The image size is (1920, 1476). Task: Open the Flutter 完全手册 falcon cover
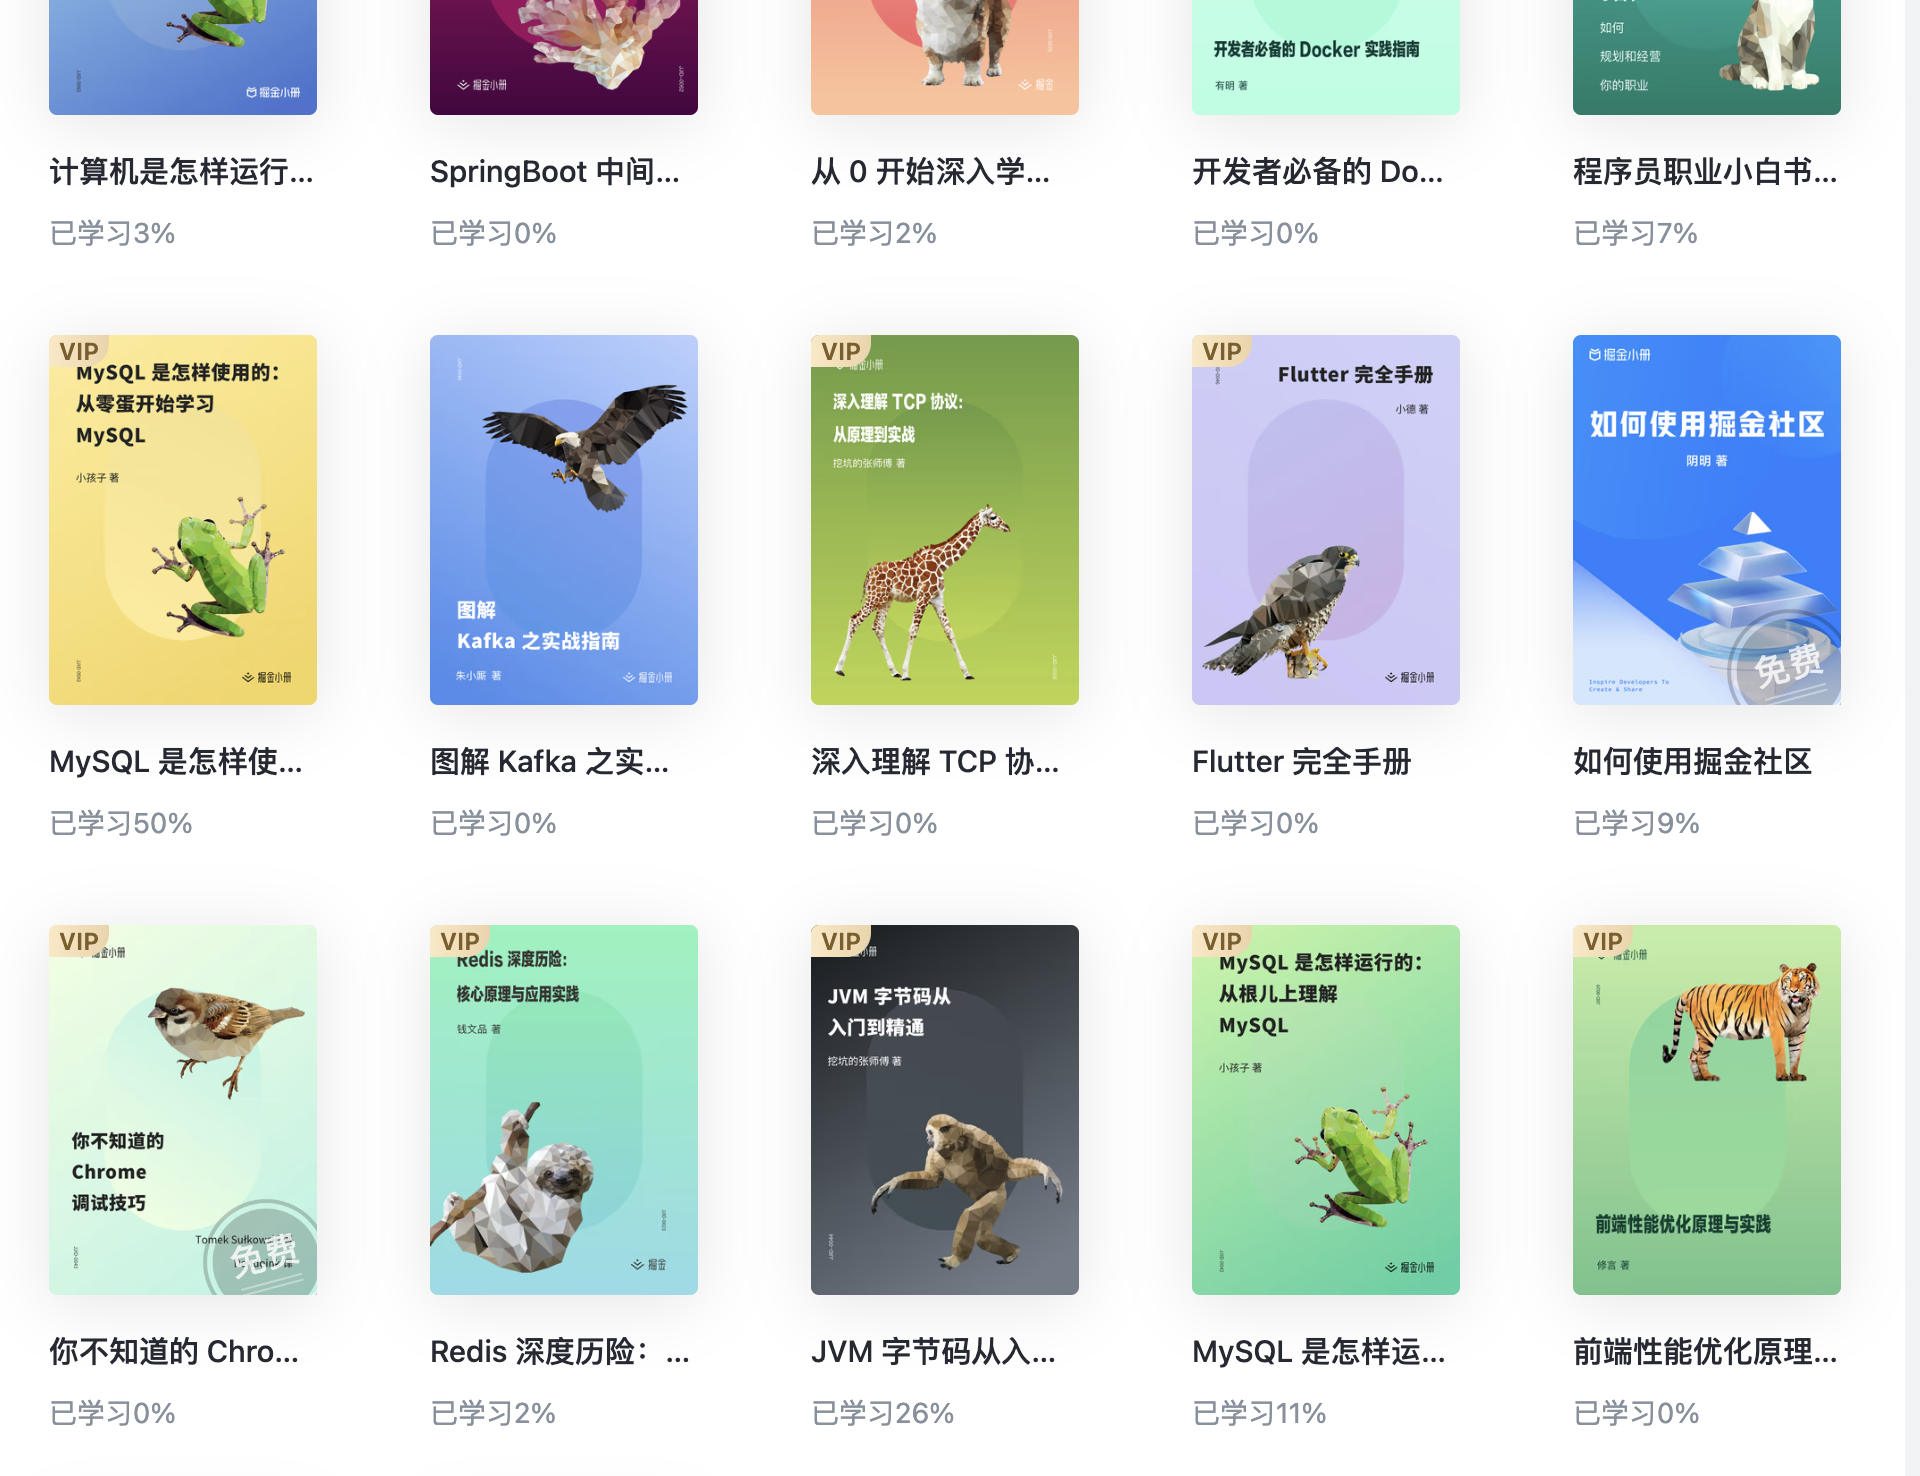click(1326, 520)
